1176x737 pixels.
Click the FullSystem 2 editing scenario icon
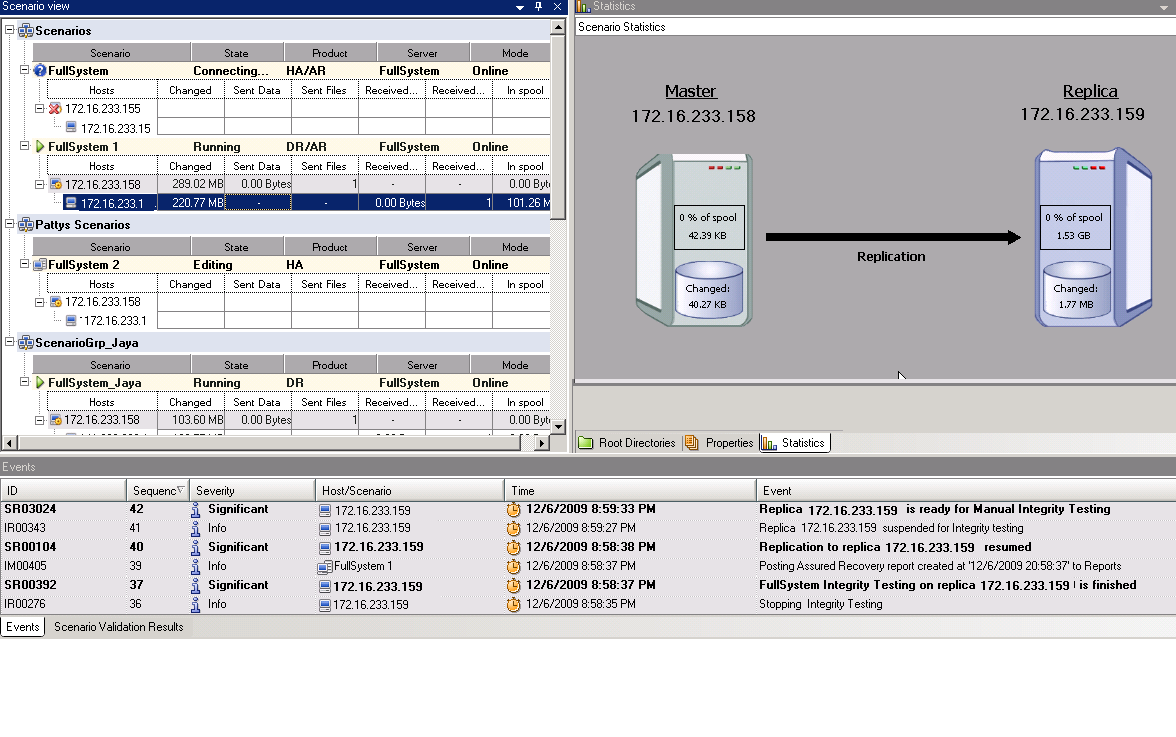tap(40, 265)
